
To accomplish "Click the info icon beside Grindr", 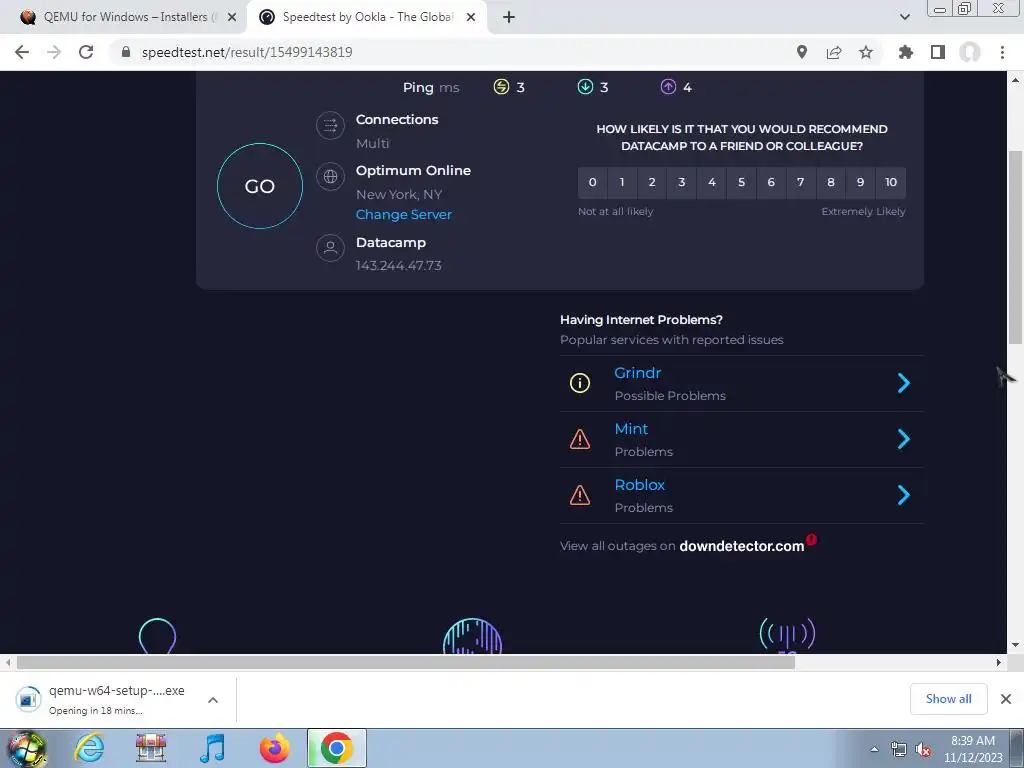I will (580, 383).
